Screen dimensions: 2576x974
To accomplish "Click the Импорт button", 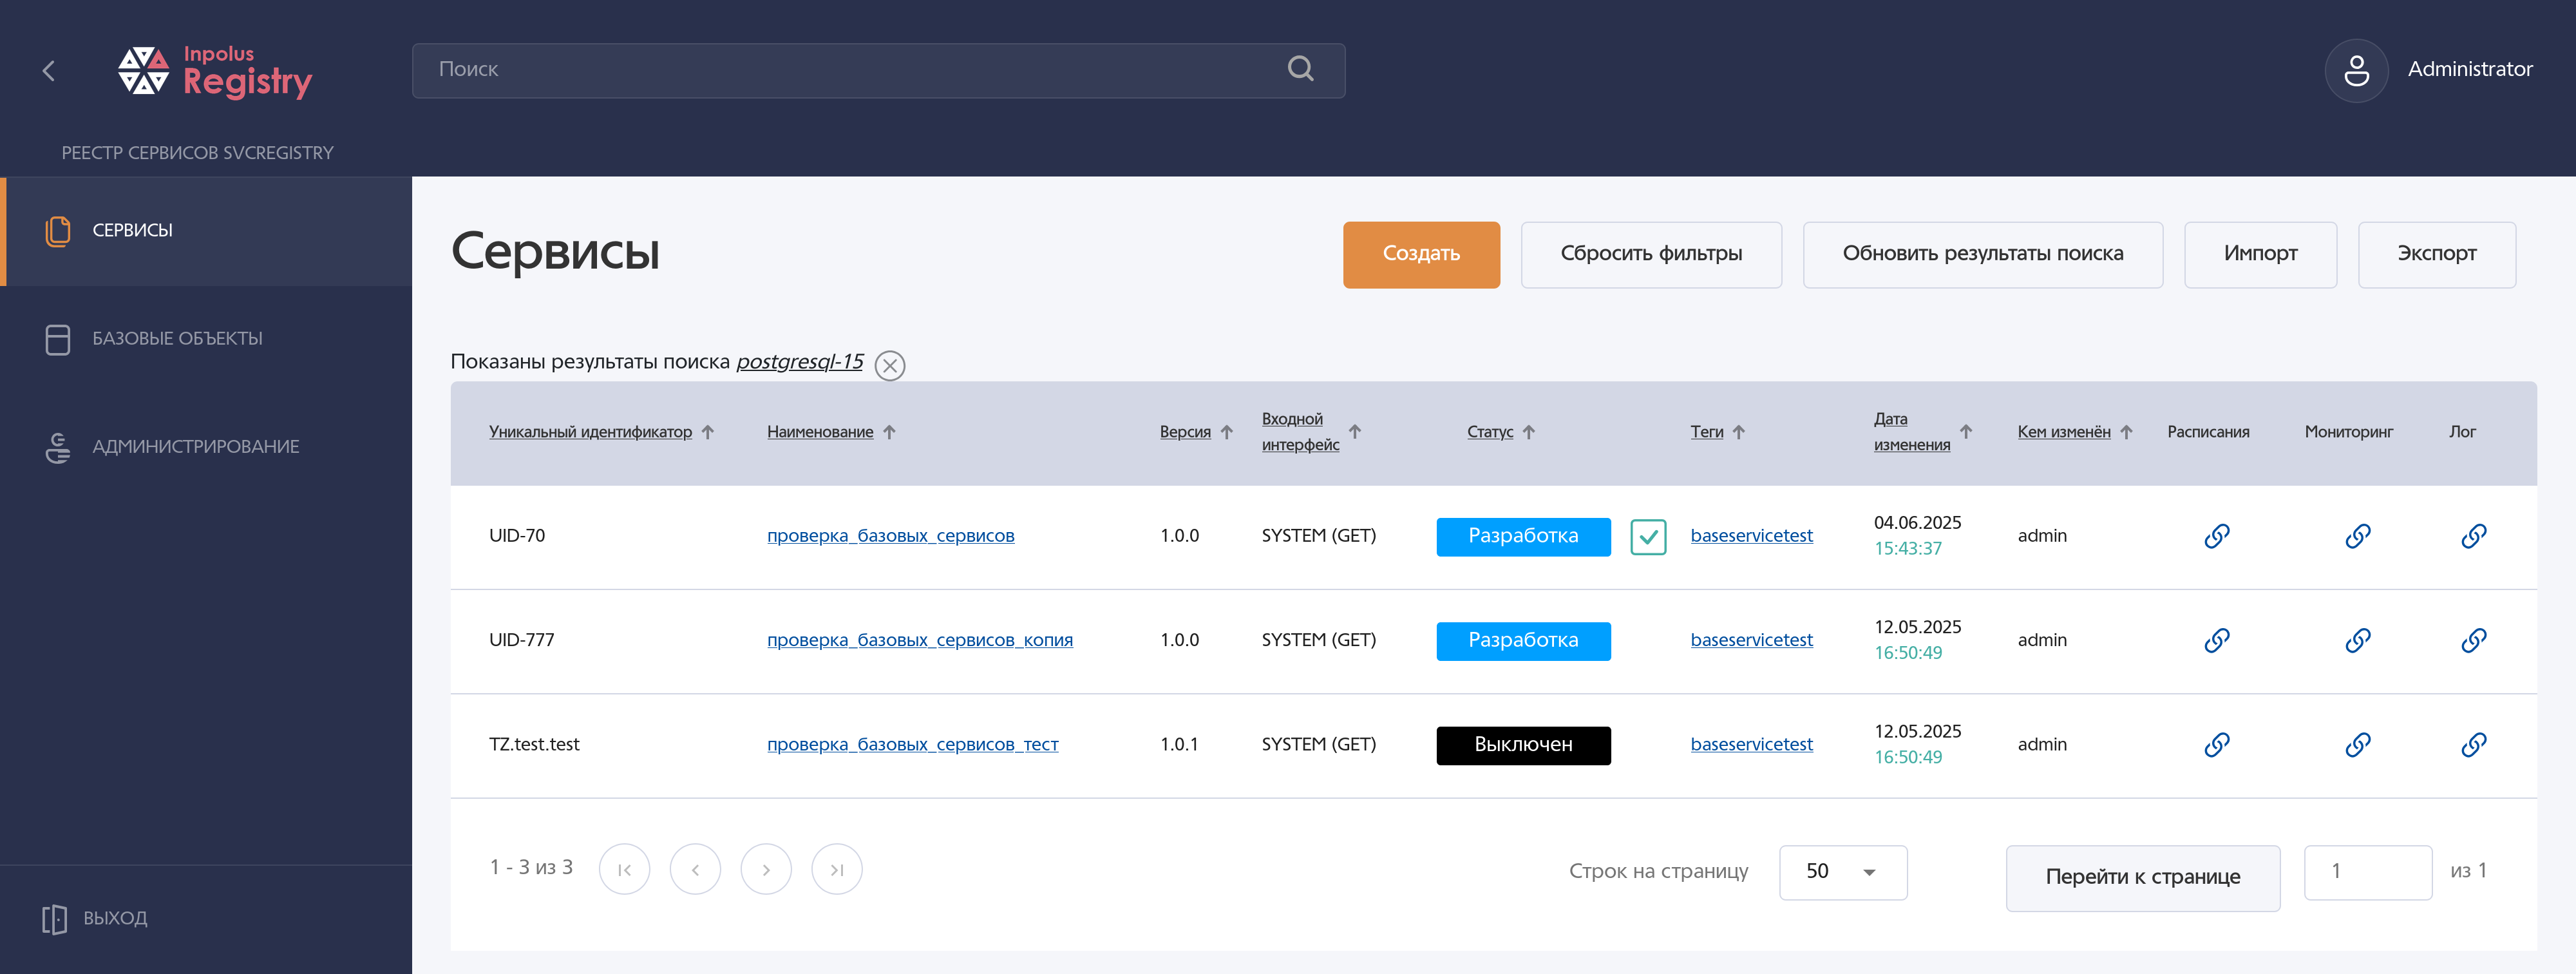I will point(2260,254).
